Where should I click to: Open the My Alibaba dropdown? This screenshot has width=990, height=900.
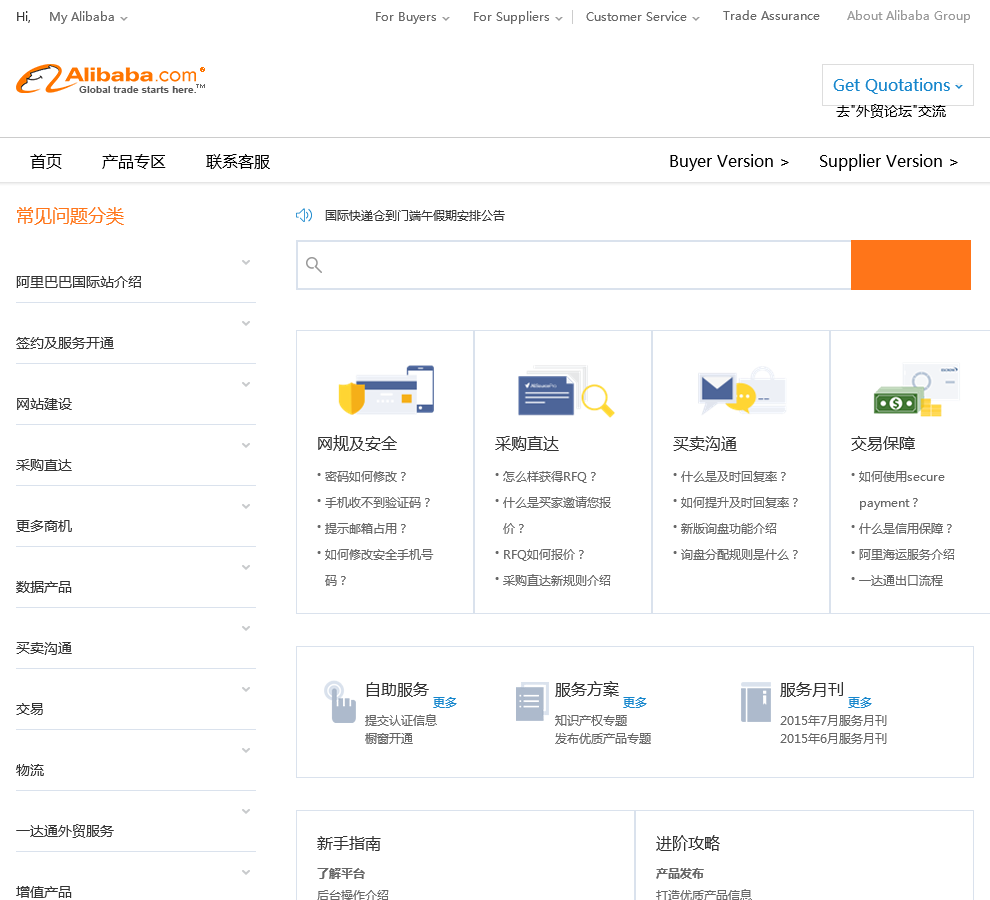[88, 17]
